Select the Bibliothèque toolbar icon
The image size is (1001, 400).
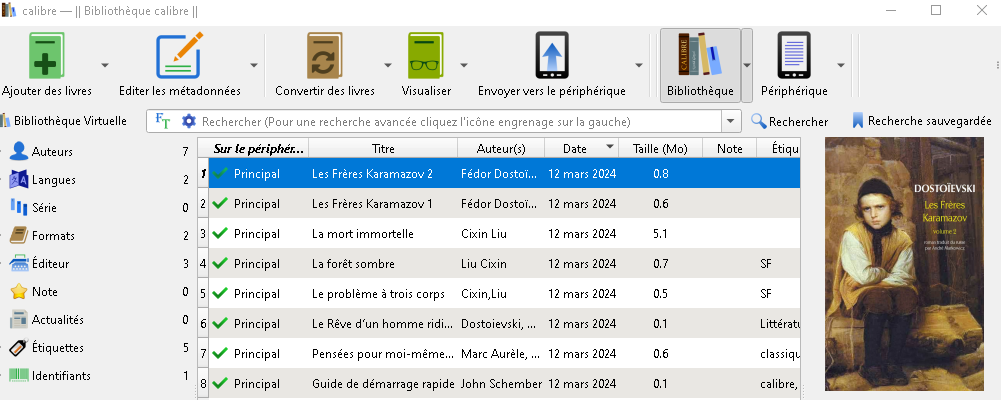coord(700,54)
